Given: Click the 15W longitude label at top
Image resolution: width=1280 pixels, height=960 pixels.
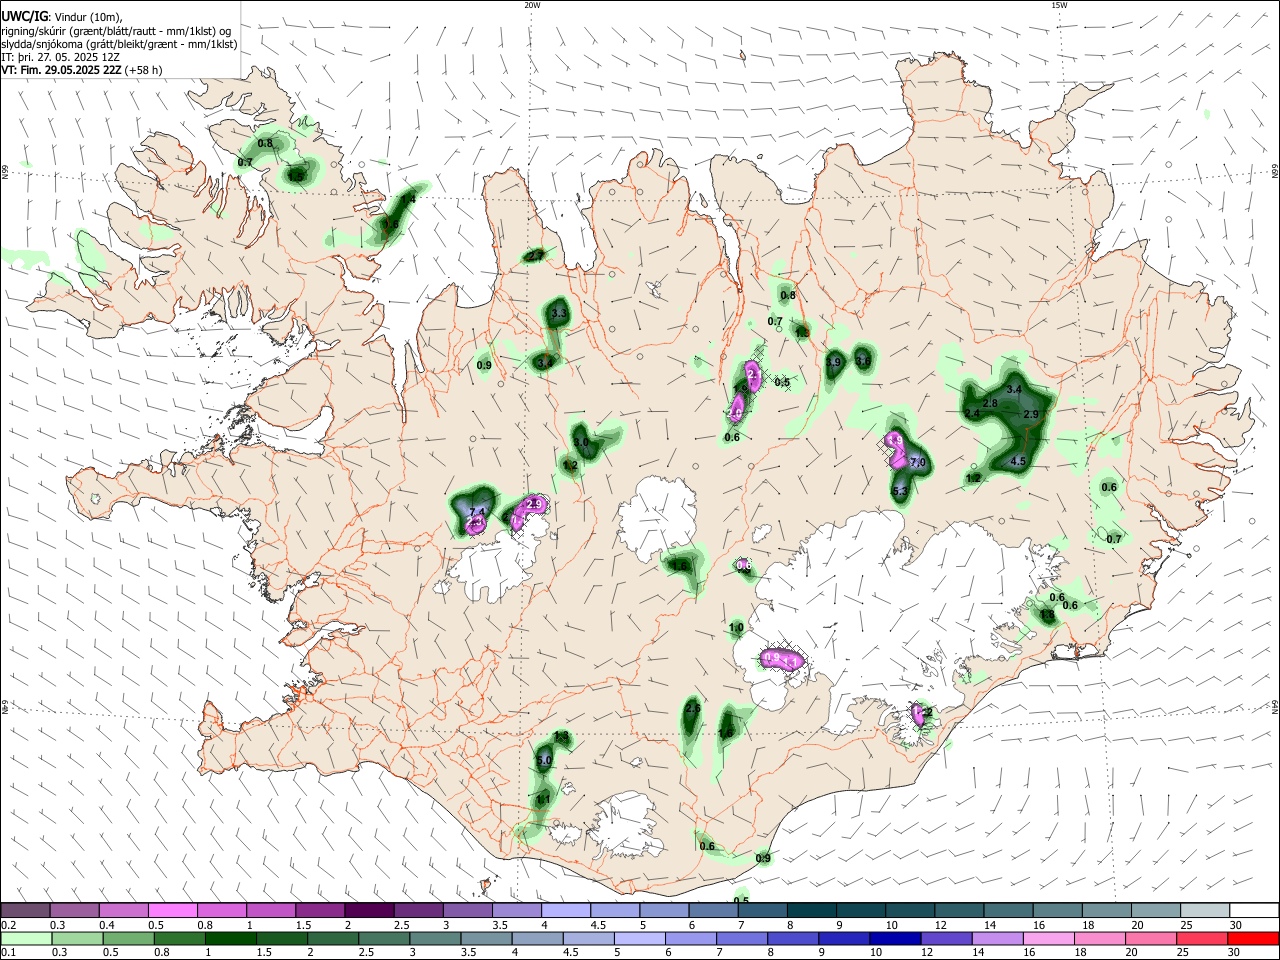Looking at the screenshot, I should 1059,5.
